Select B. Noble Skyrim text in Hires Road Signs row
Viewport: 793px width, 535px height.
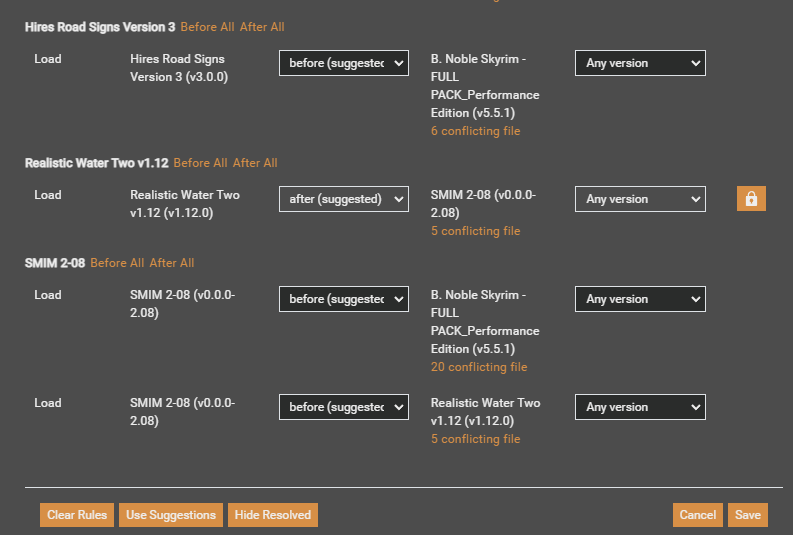coord(485,86)
